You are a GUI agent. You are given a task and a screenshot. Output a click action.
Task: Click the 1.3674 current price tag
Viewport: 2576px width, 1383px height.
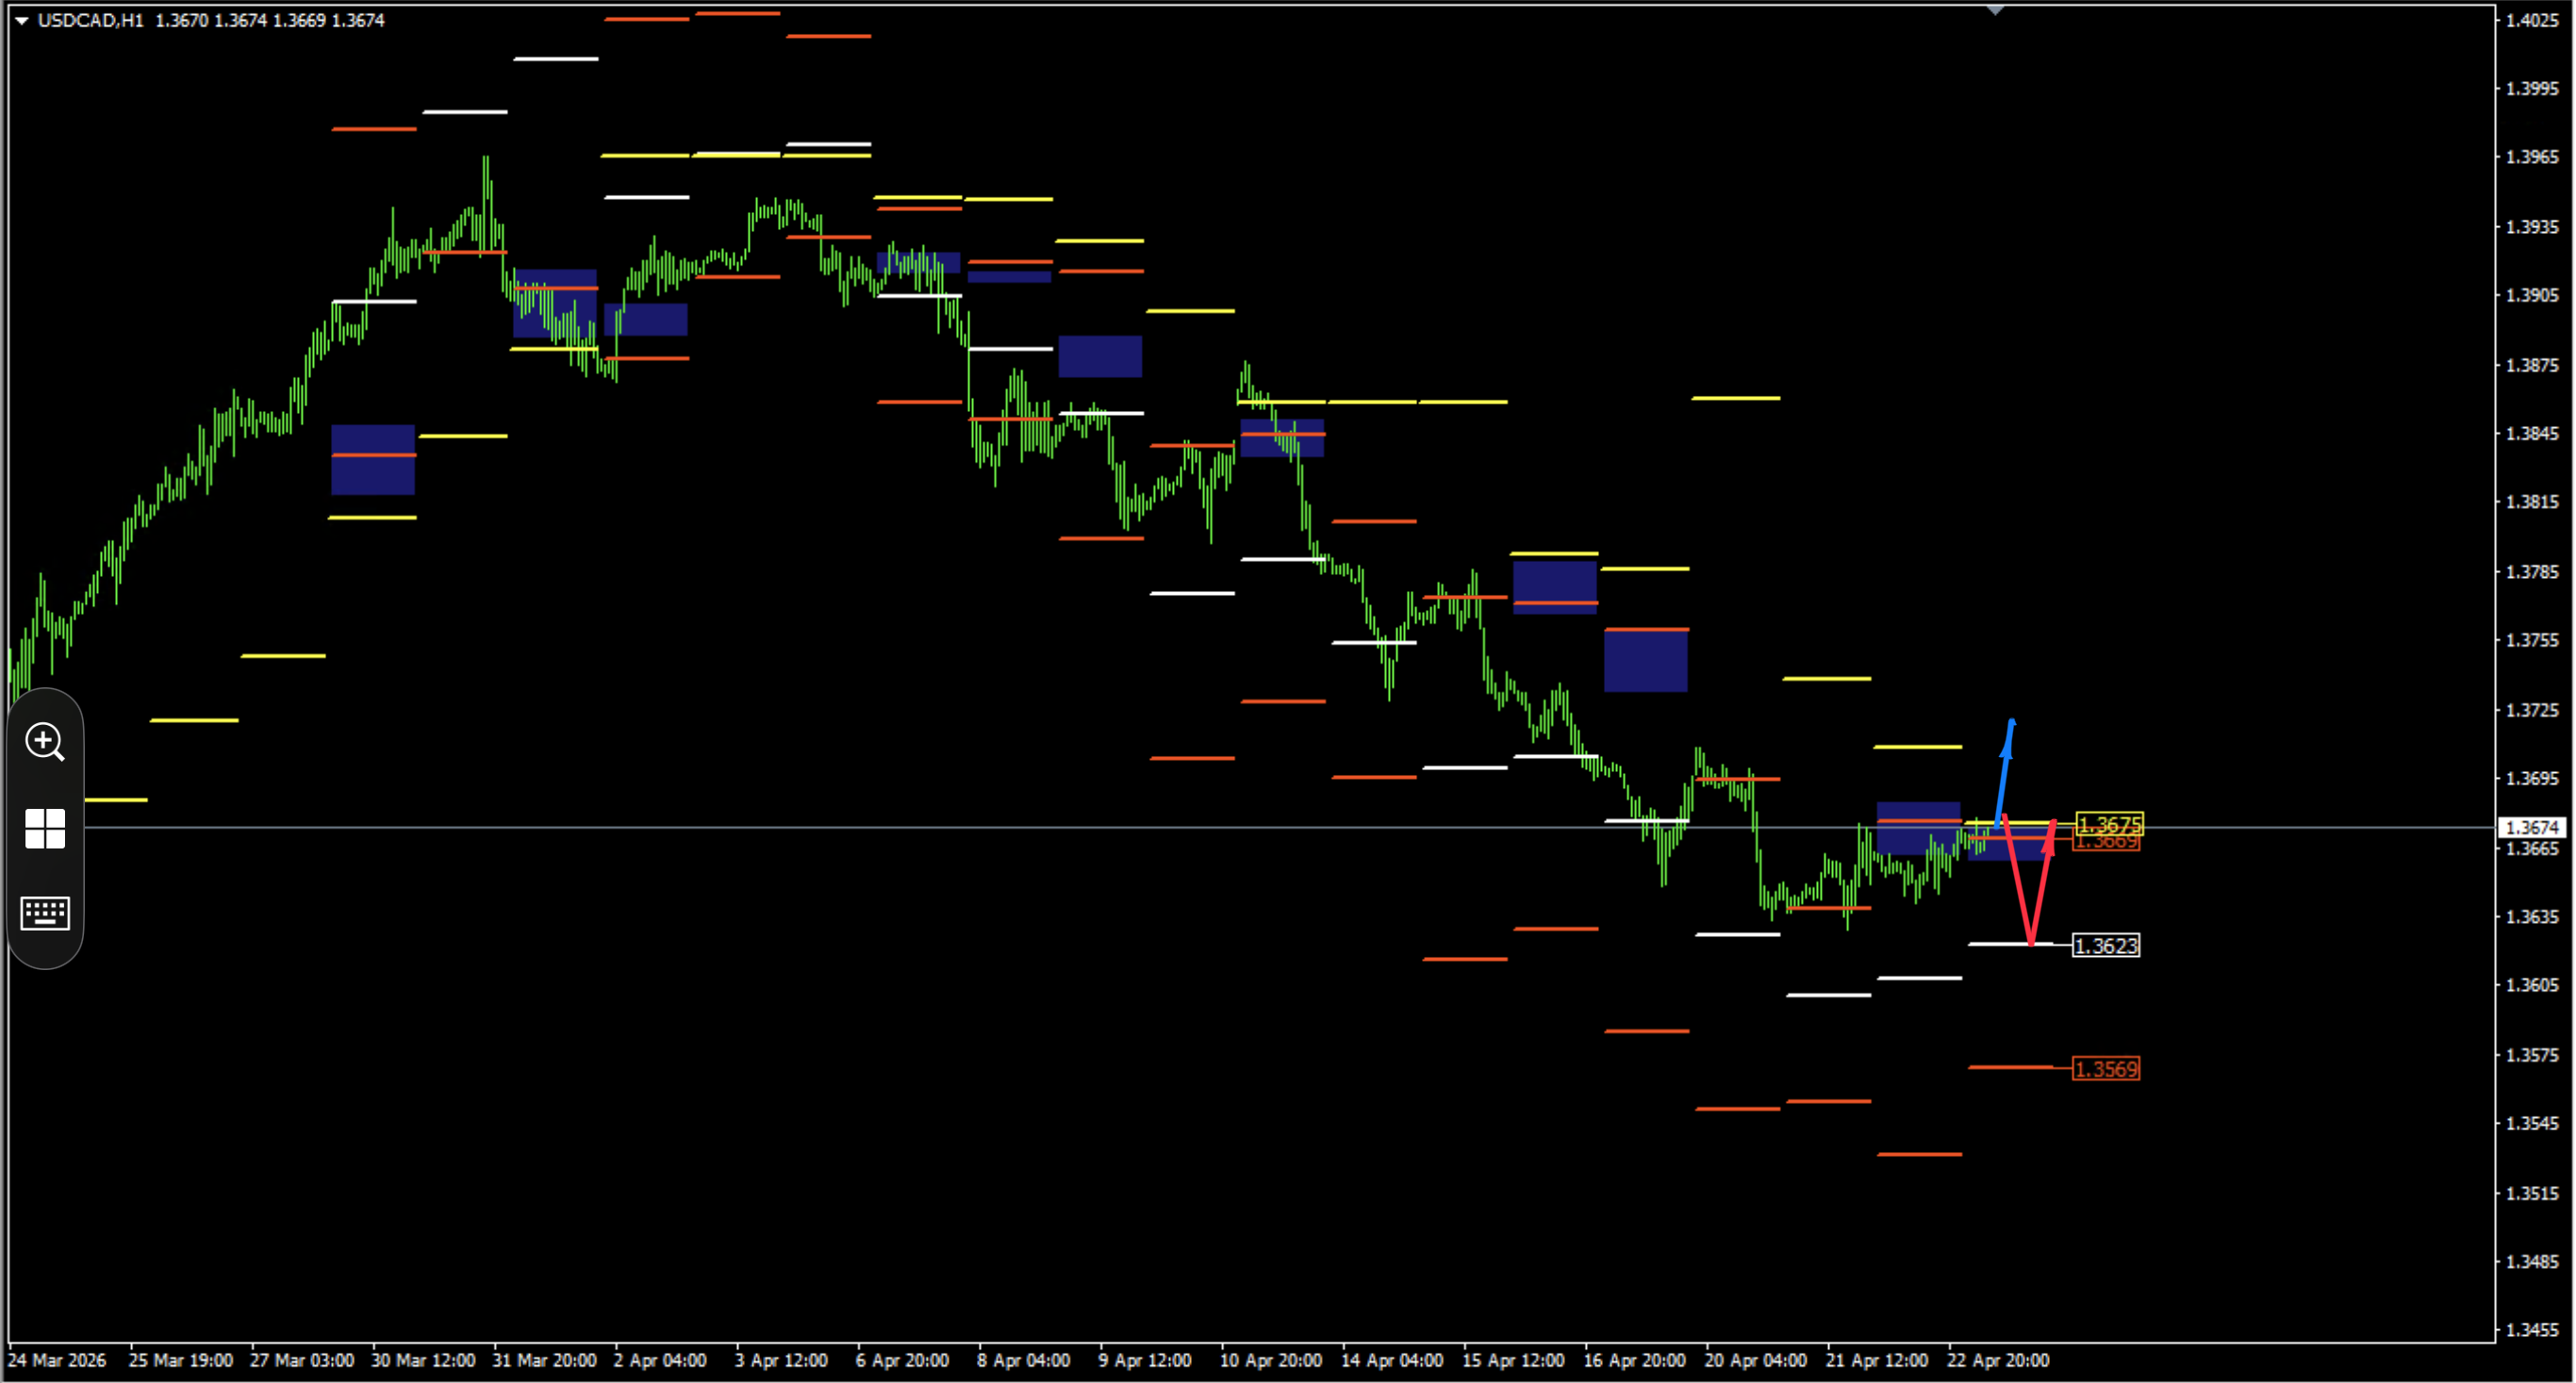pos(2534,827)
